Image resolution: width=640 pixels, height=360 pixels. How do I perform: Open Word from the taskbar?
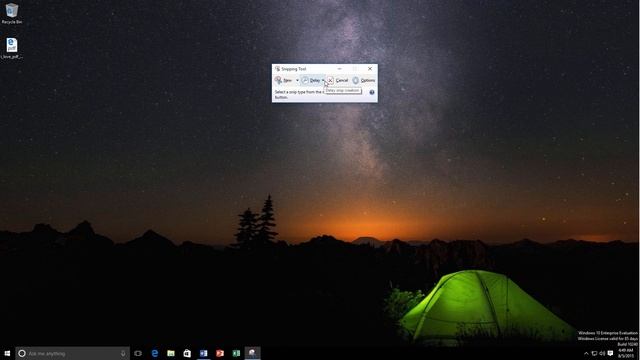tap(203, 353)
